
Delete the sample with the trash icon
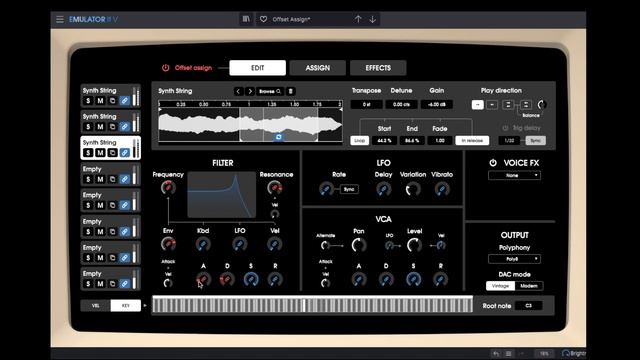[291, 91]
